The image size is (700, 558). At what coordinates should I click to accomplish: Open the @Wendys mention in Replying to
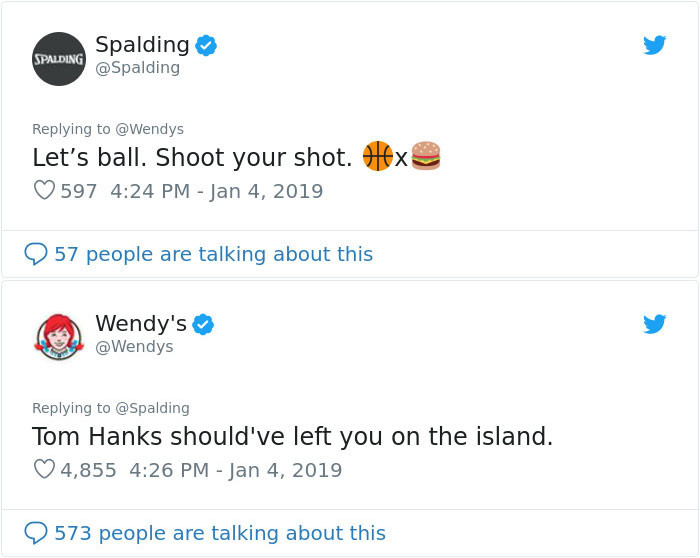(x=150, y=129)
